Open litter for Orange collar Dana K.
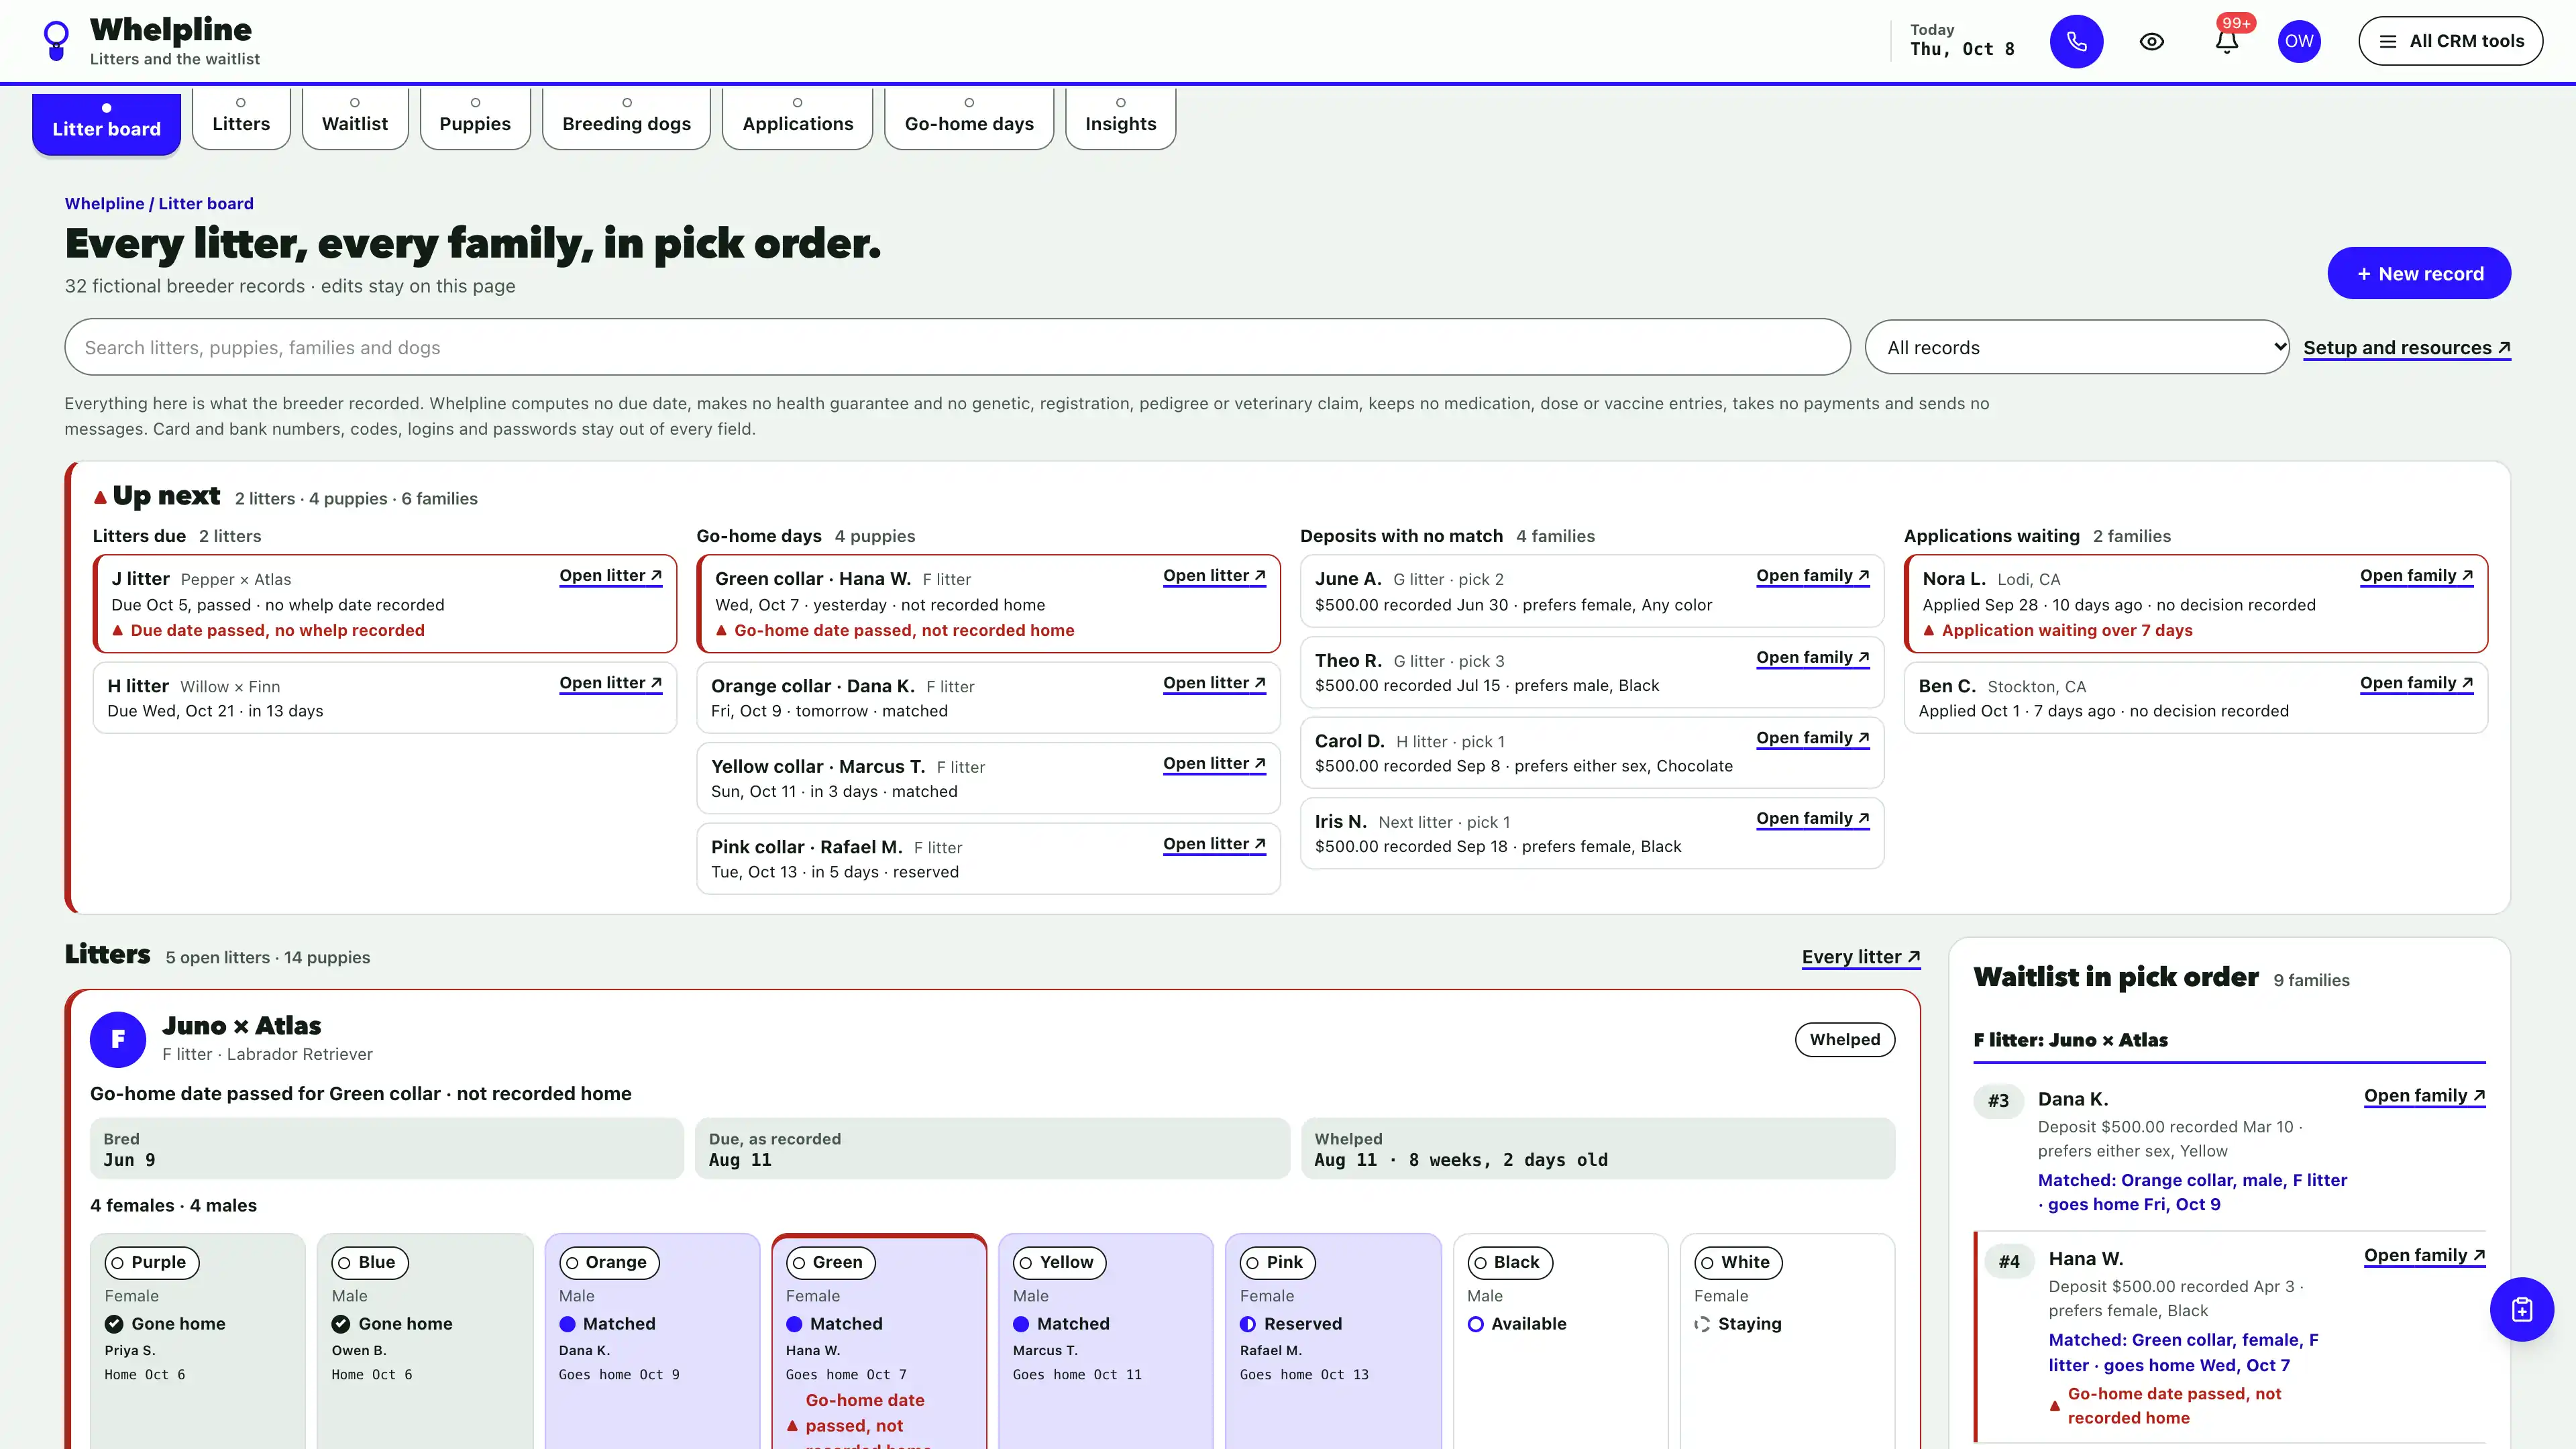Image resolution: width=2576 pixels, height=1449 pixels. [x=1214, y=682]
